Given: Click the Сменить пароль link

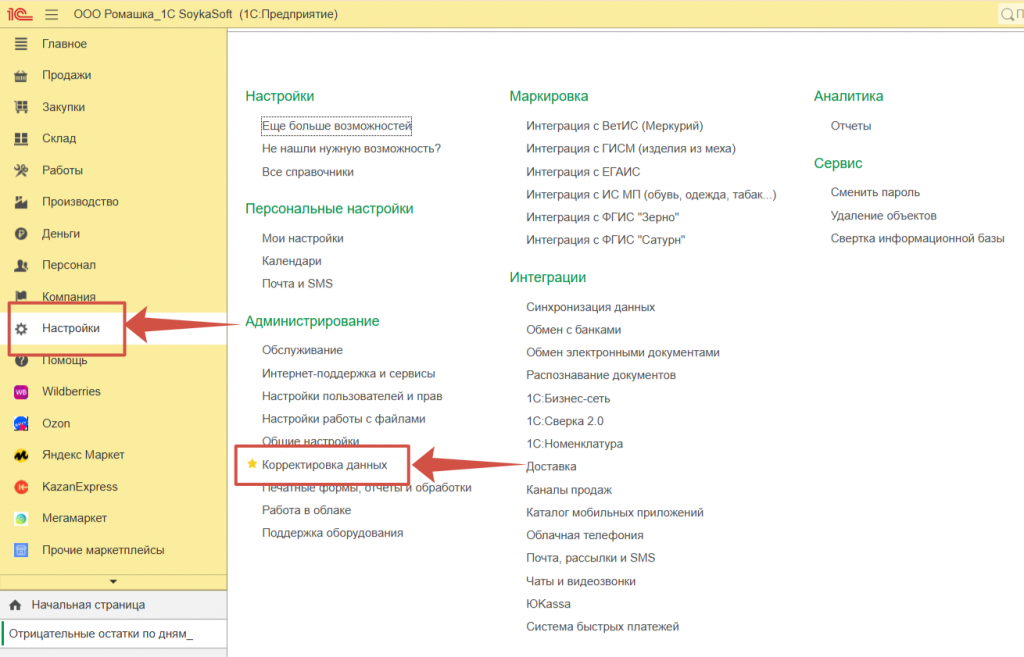Looking at the screenshot, I should pos(875,192).
